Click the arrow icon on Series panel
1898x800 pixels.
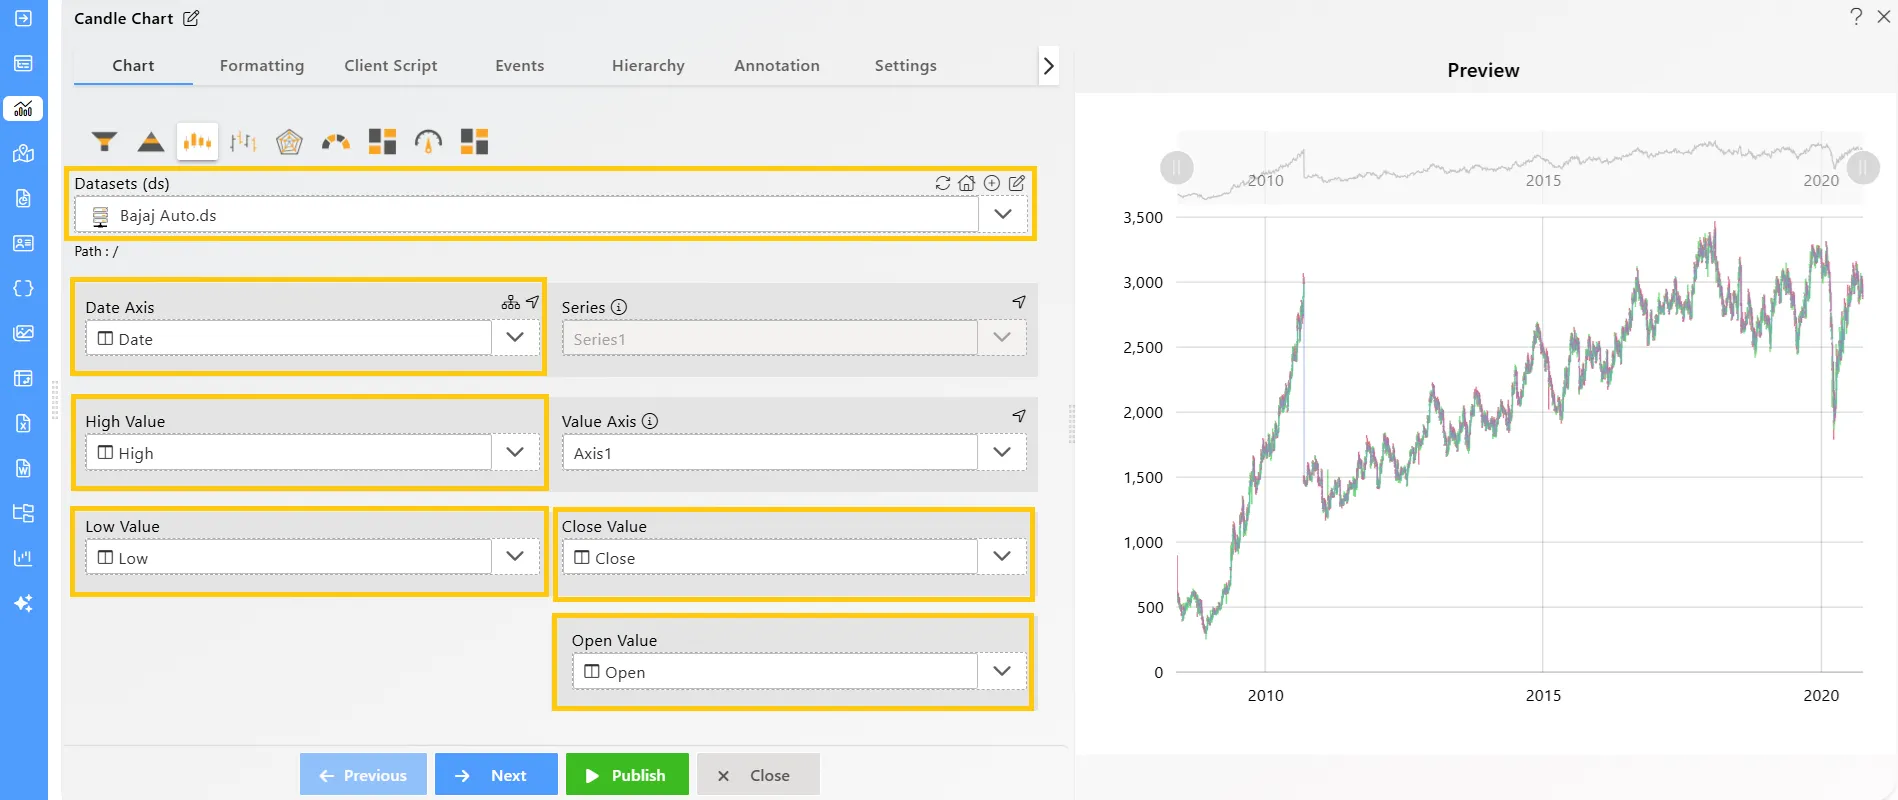click(x=1019, y=302)
